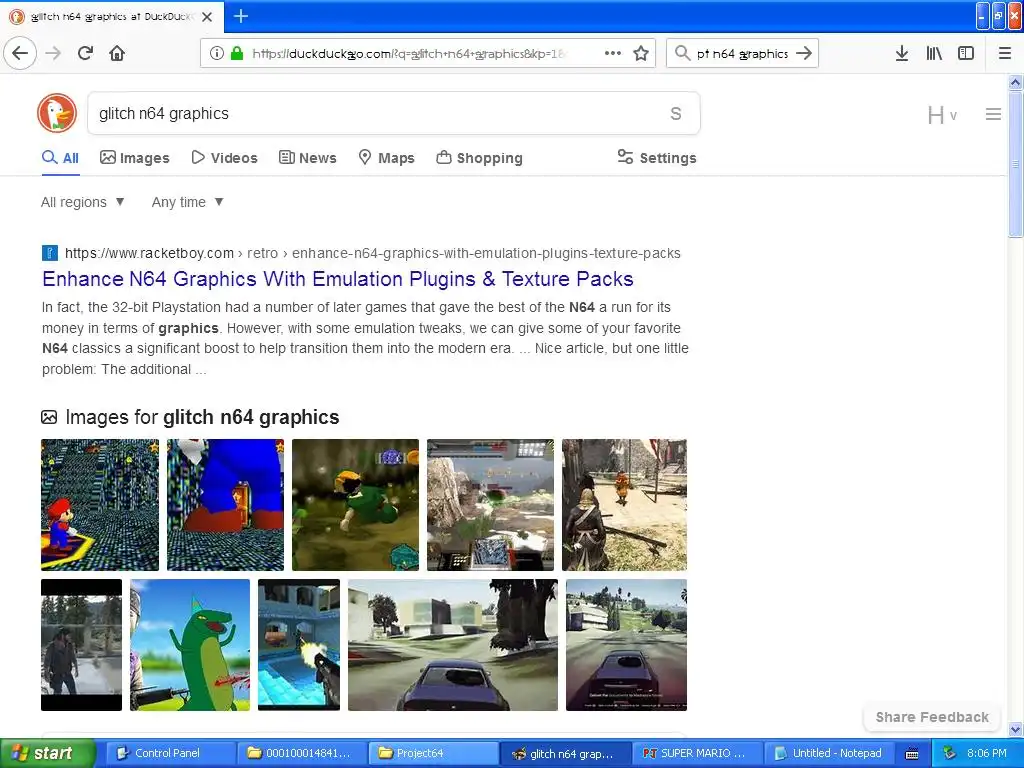This screenshot has width=1024, height=768.
Task: Click the on-screen keyboard tray icon
Action: (x=912, y=754)
